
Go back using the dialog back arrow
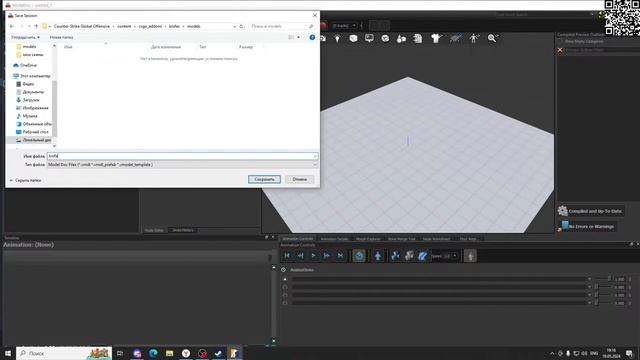11,26
